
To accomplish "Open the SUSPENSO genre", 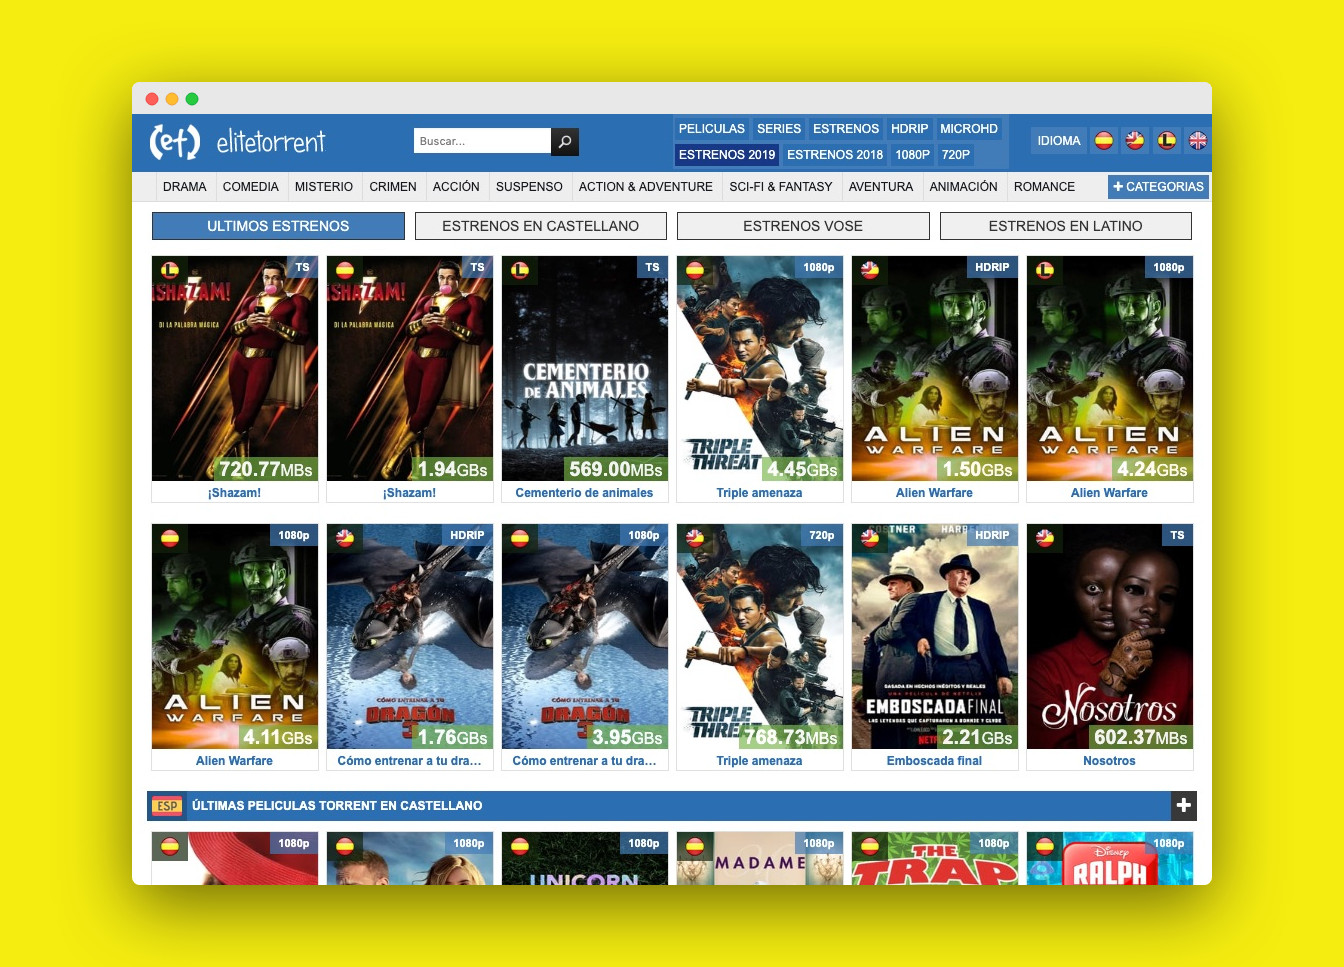I will [x=530, y=187].
